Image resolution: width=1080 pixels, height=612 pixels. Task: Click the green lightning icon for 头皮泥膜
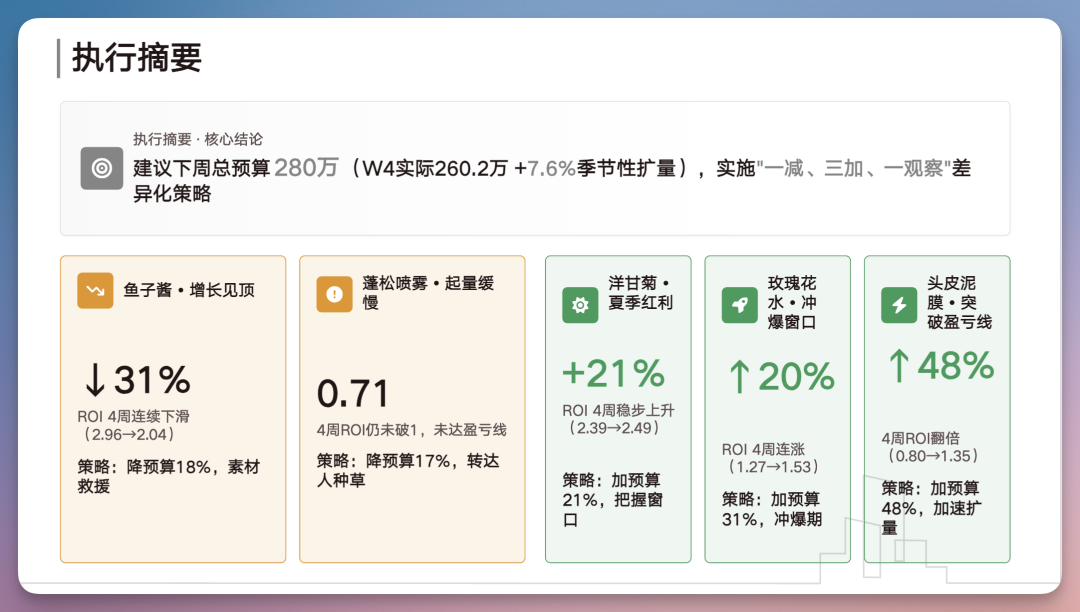tap(899, 305)
